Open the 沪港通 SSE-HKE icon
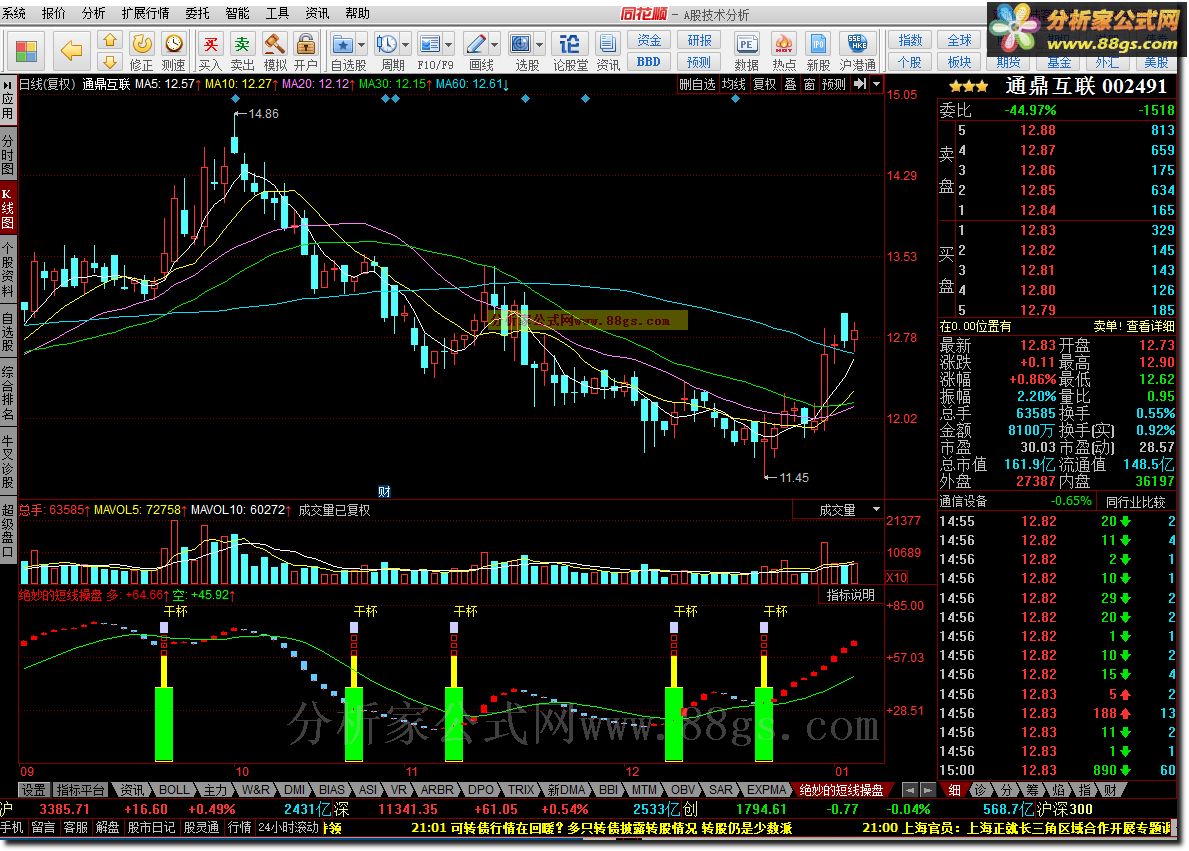This screenshot has height=851, width=1189. 858,52
